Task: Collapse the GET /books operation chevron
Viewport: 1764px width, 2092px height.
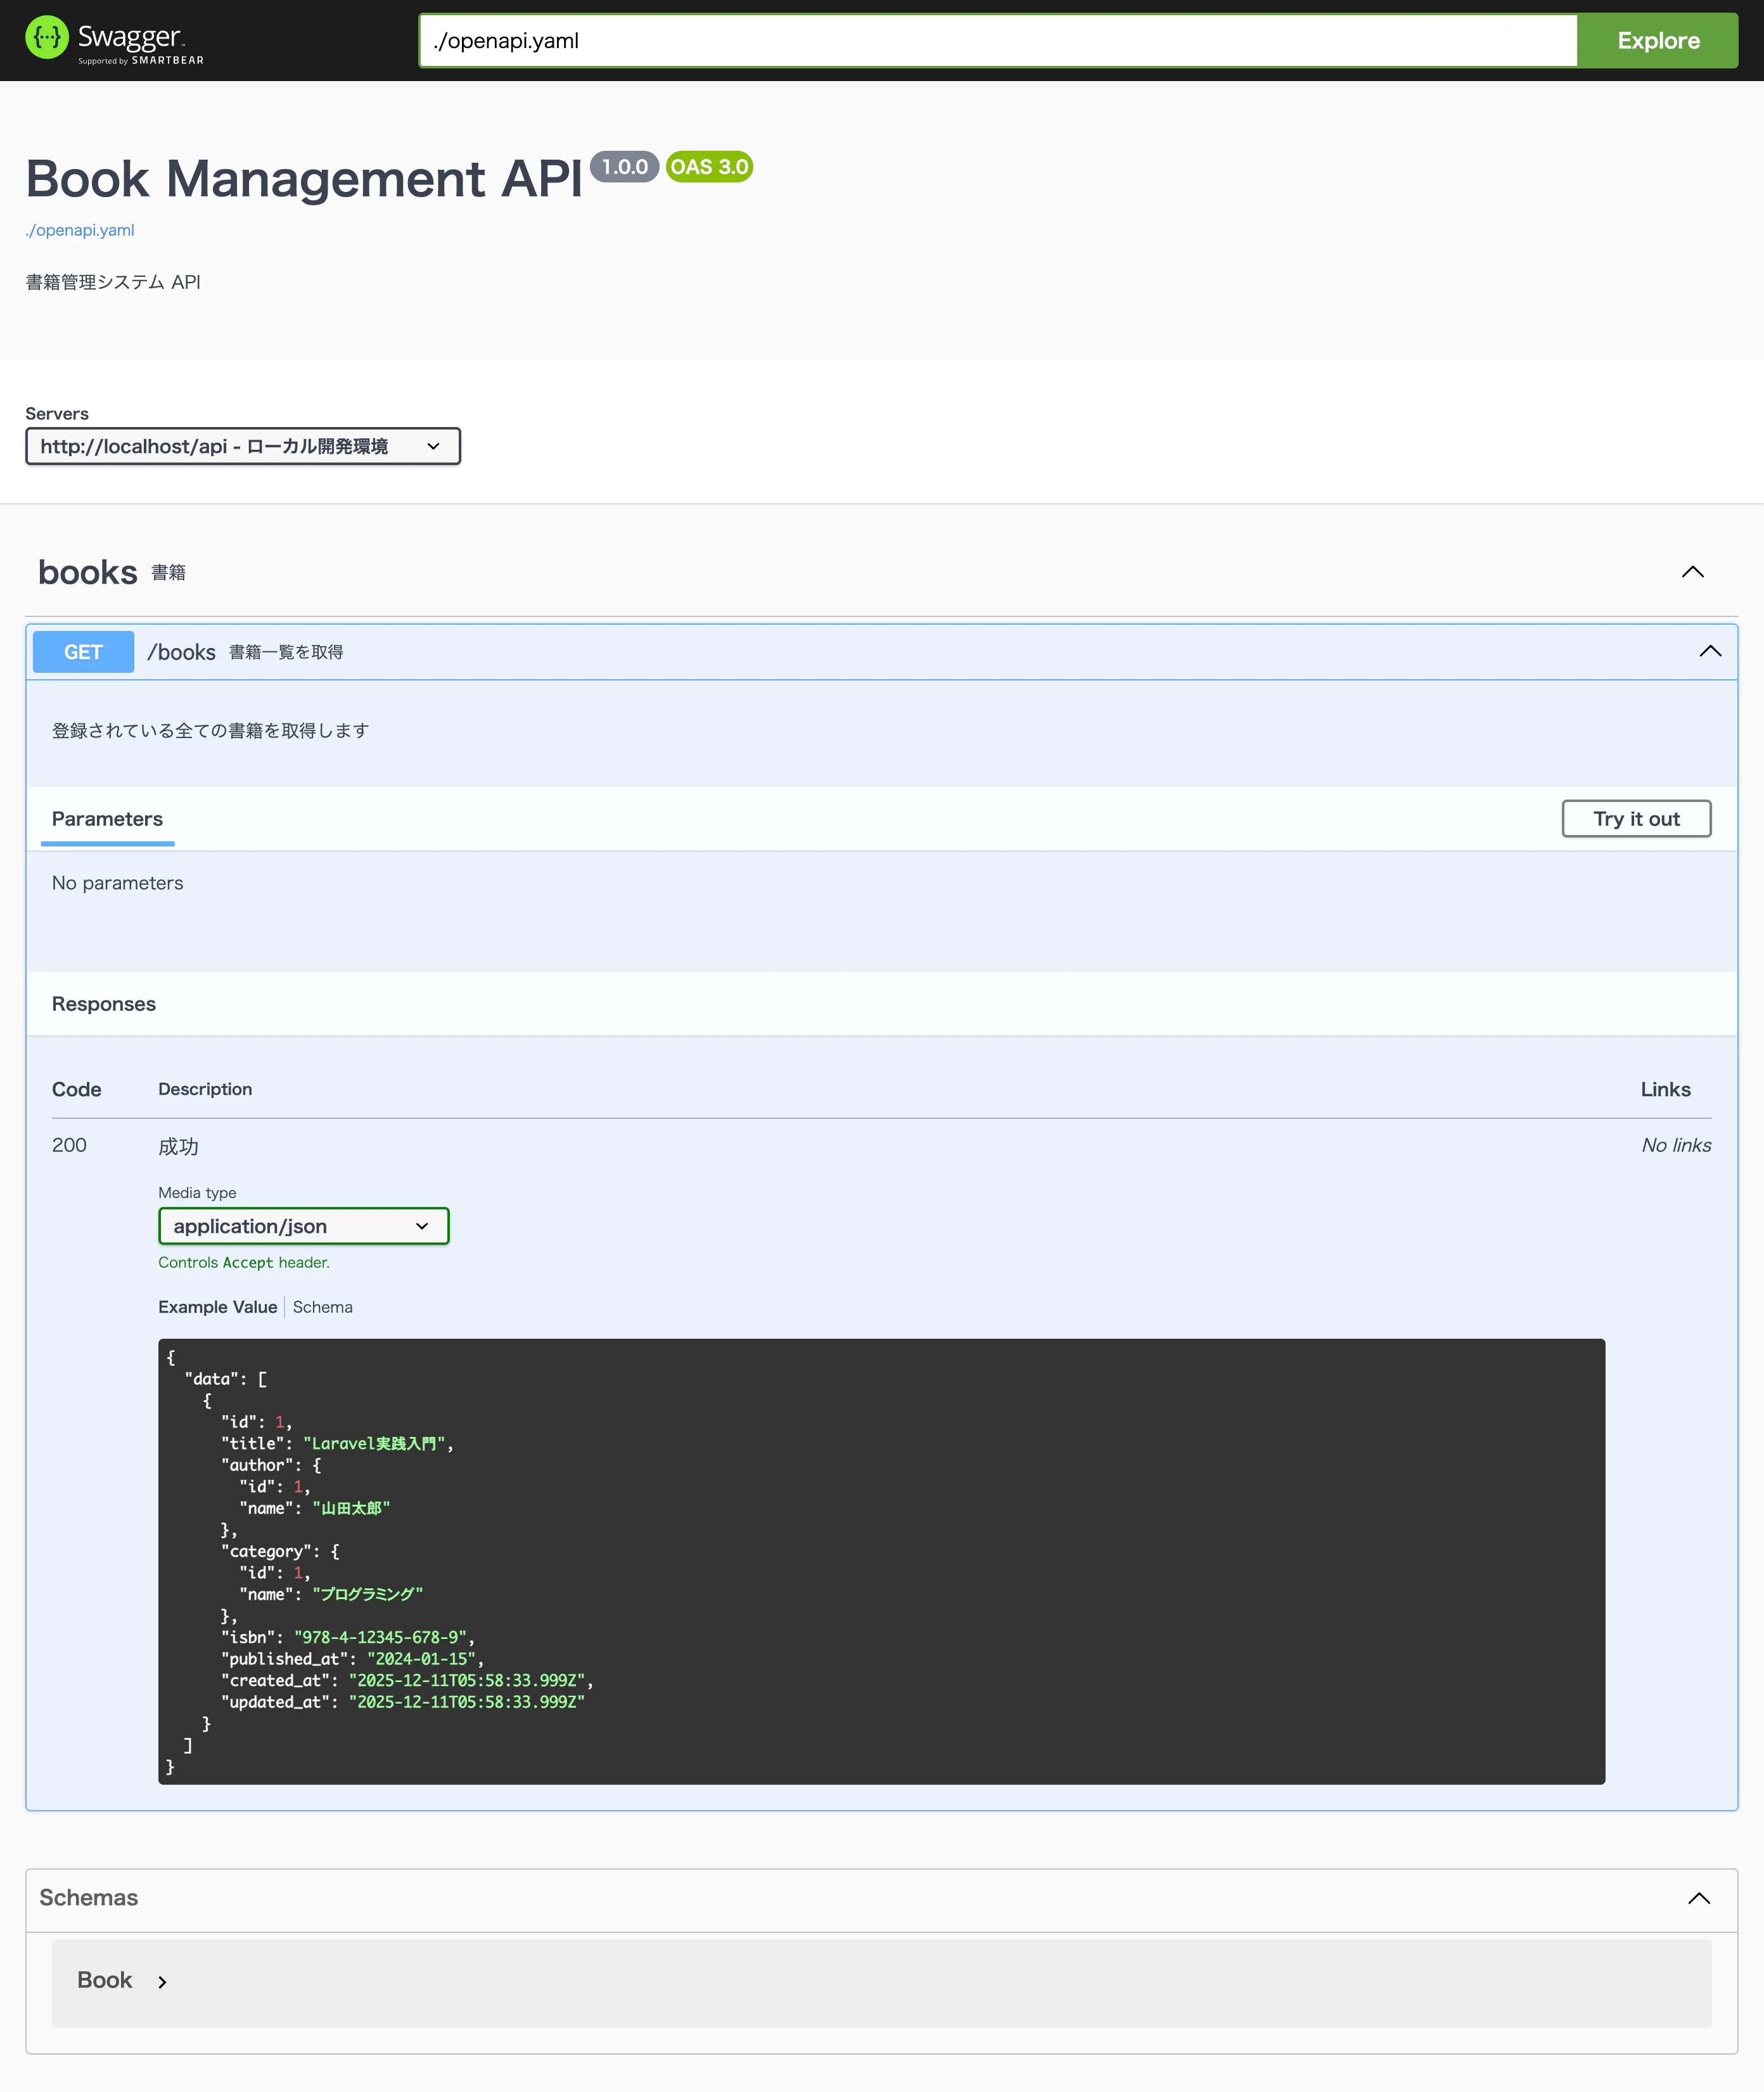Action: (1710, 651)
